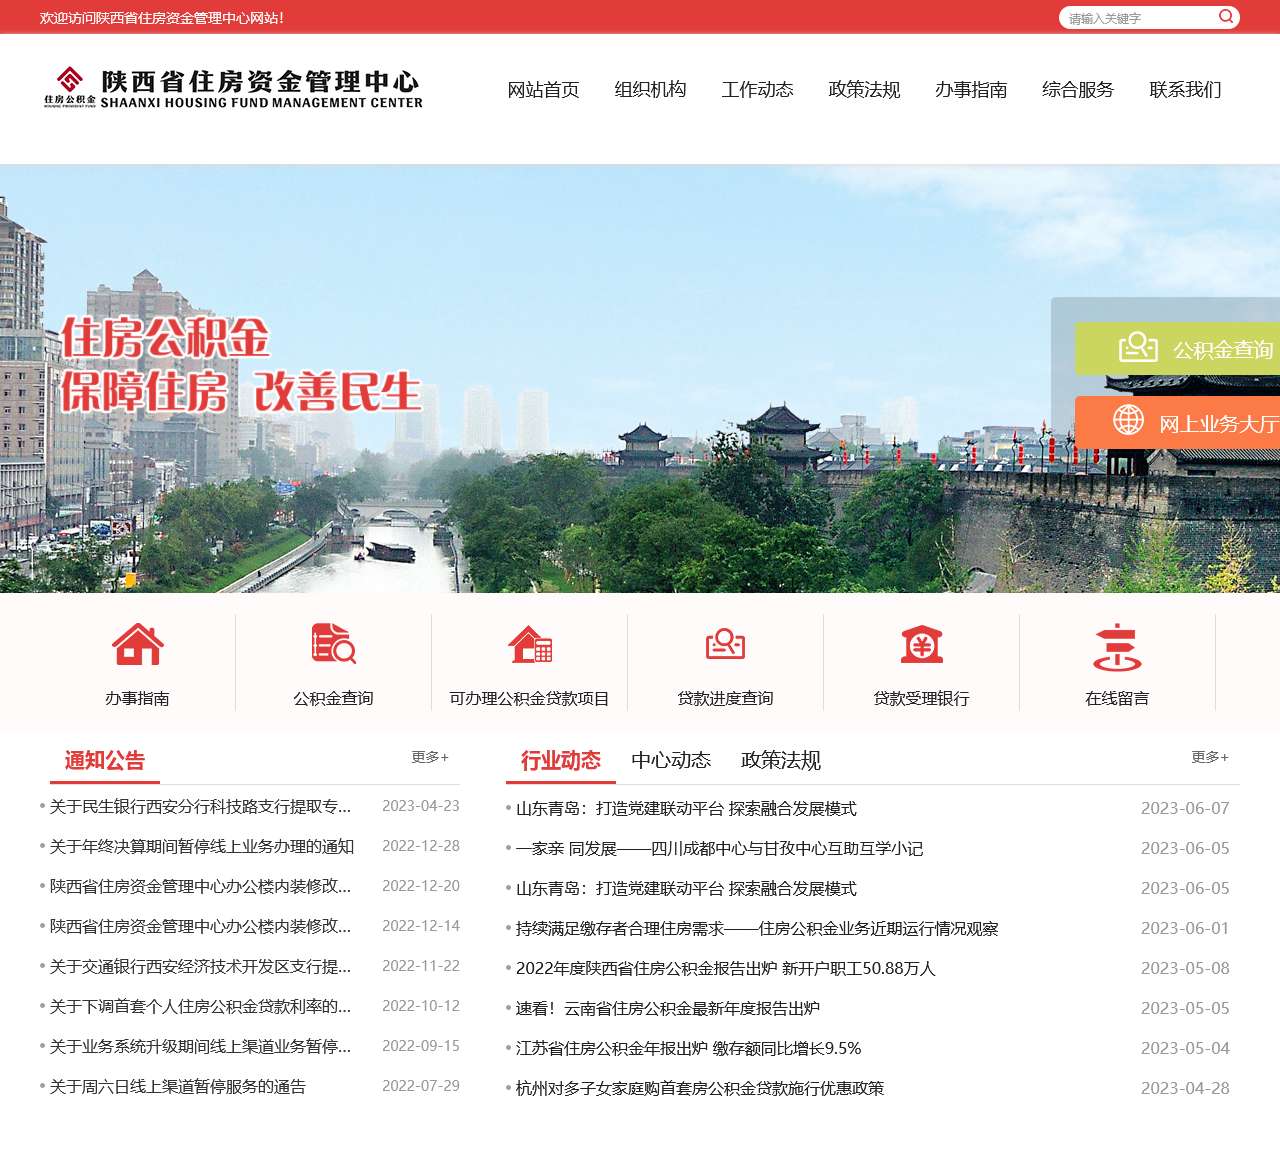This screenshot has height=1167, width=1280.
Task: Click the globe icon on 网上业务大厅
Action: click(1129, 420)
